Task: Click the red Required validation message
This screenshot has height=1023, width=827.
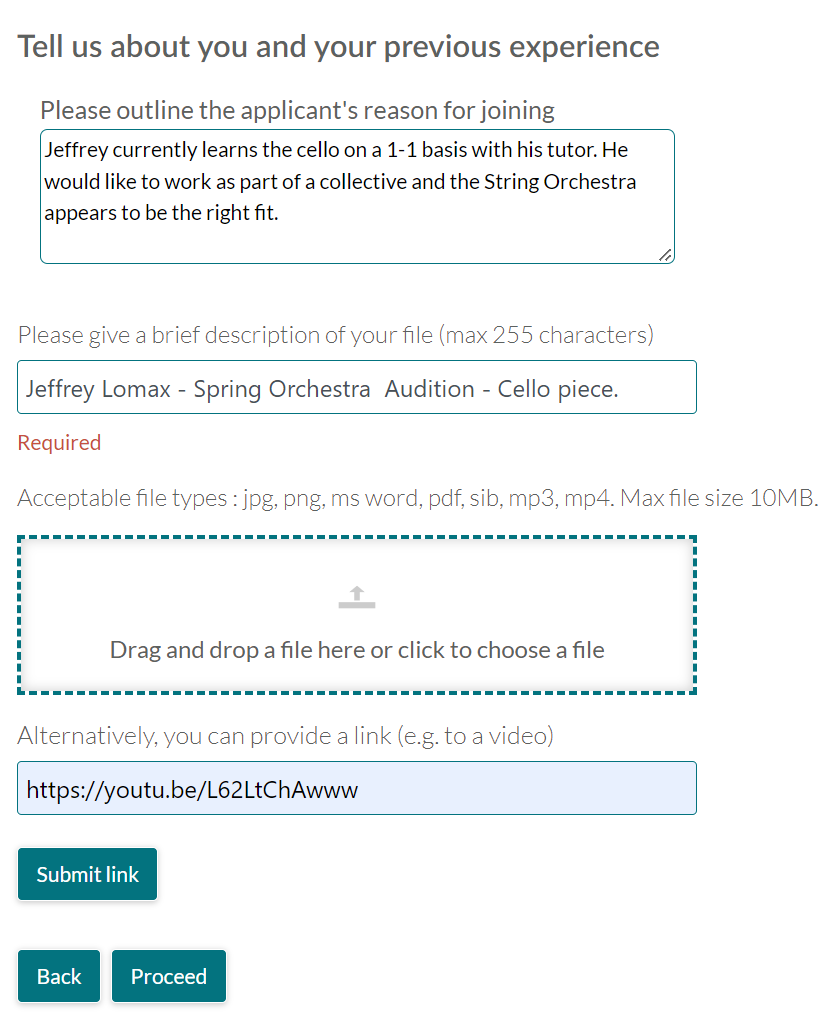Action: [x=59, y=442]
